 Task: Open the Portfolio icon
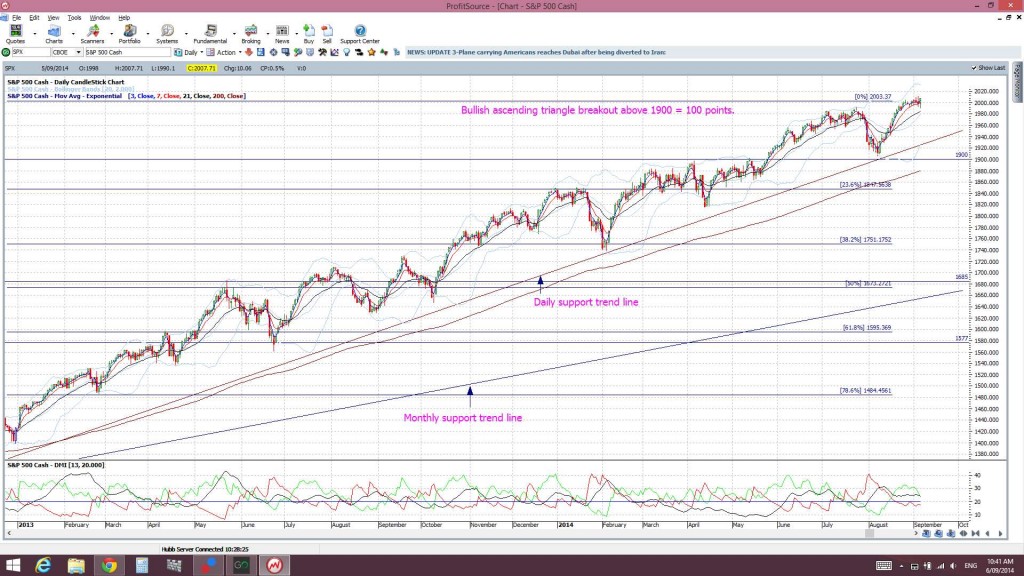tap(129, 33)
